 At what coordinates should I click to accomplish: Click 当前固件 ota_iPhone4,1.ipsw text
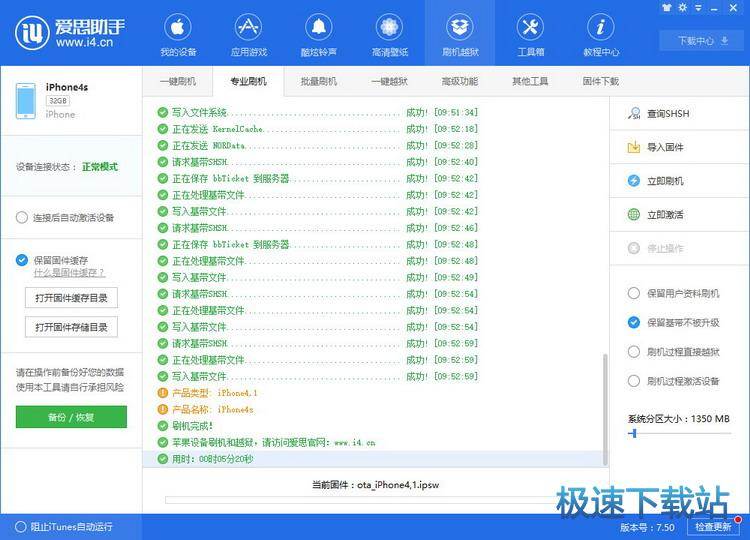[x=375, y=485]
